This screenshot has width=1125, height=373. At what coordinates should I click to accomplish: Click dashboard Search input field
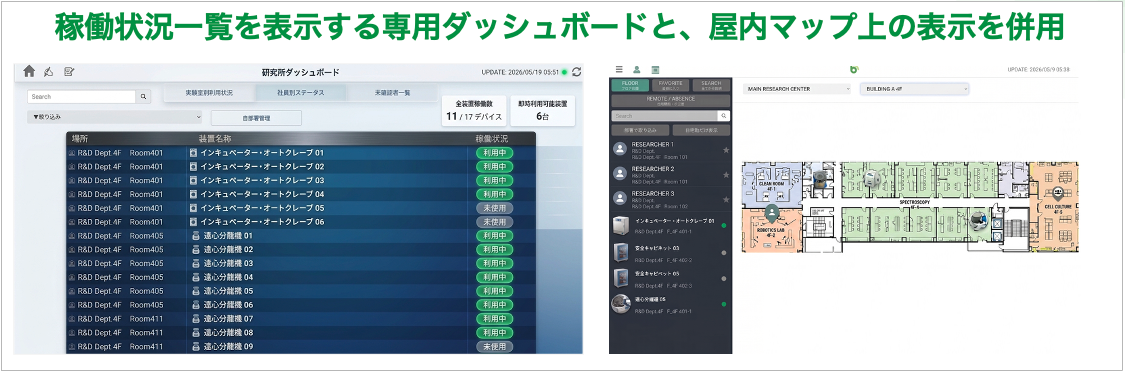(x=82, y=96)
